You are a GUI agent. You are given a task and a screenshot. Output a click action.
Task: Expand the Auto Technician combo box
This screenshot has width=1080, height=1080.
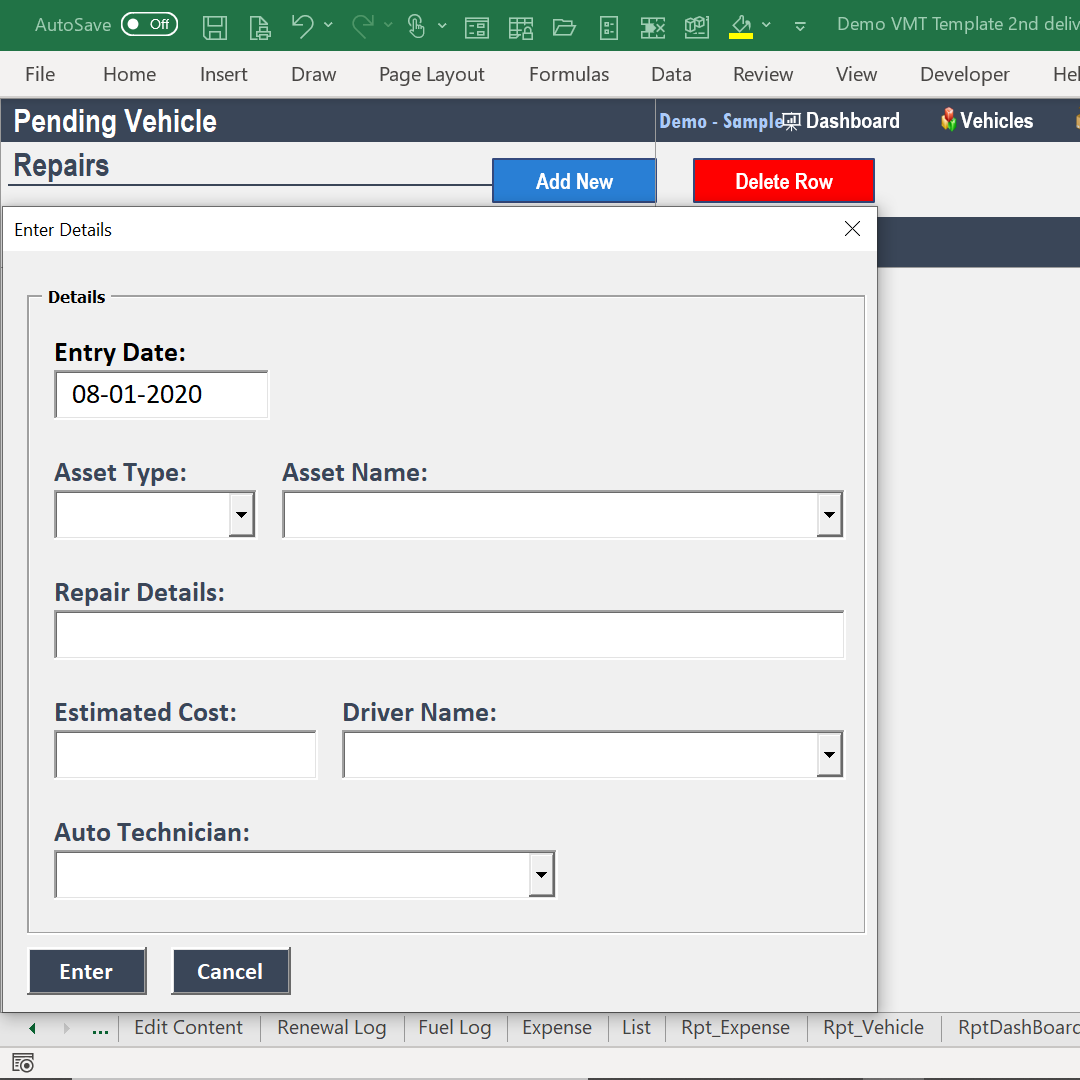(x=541, y=874)
